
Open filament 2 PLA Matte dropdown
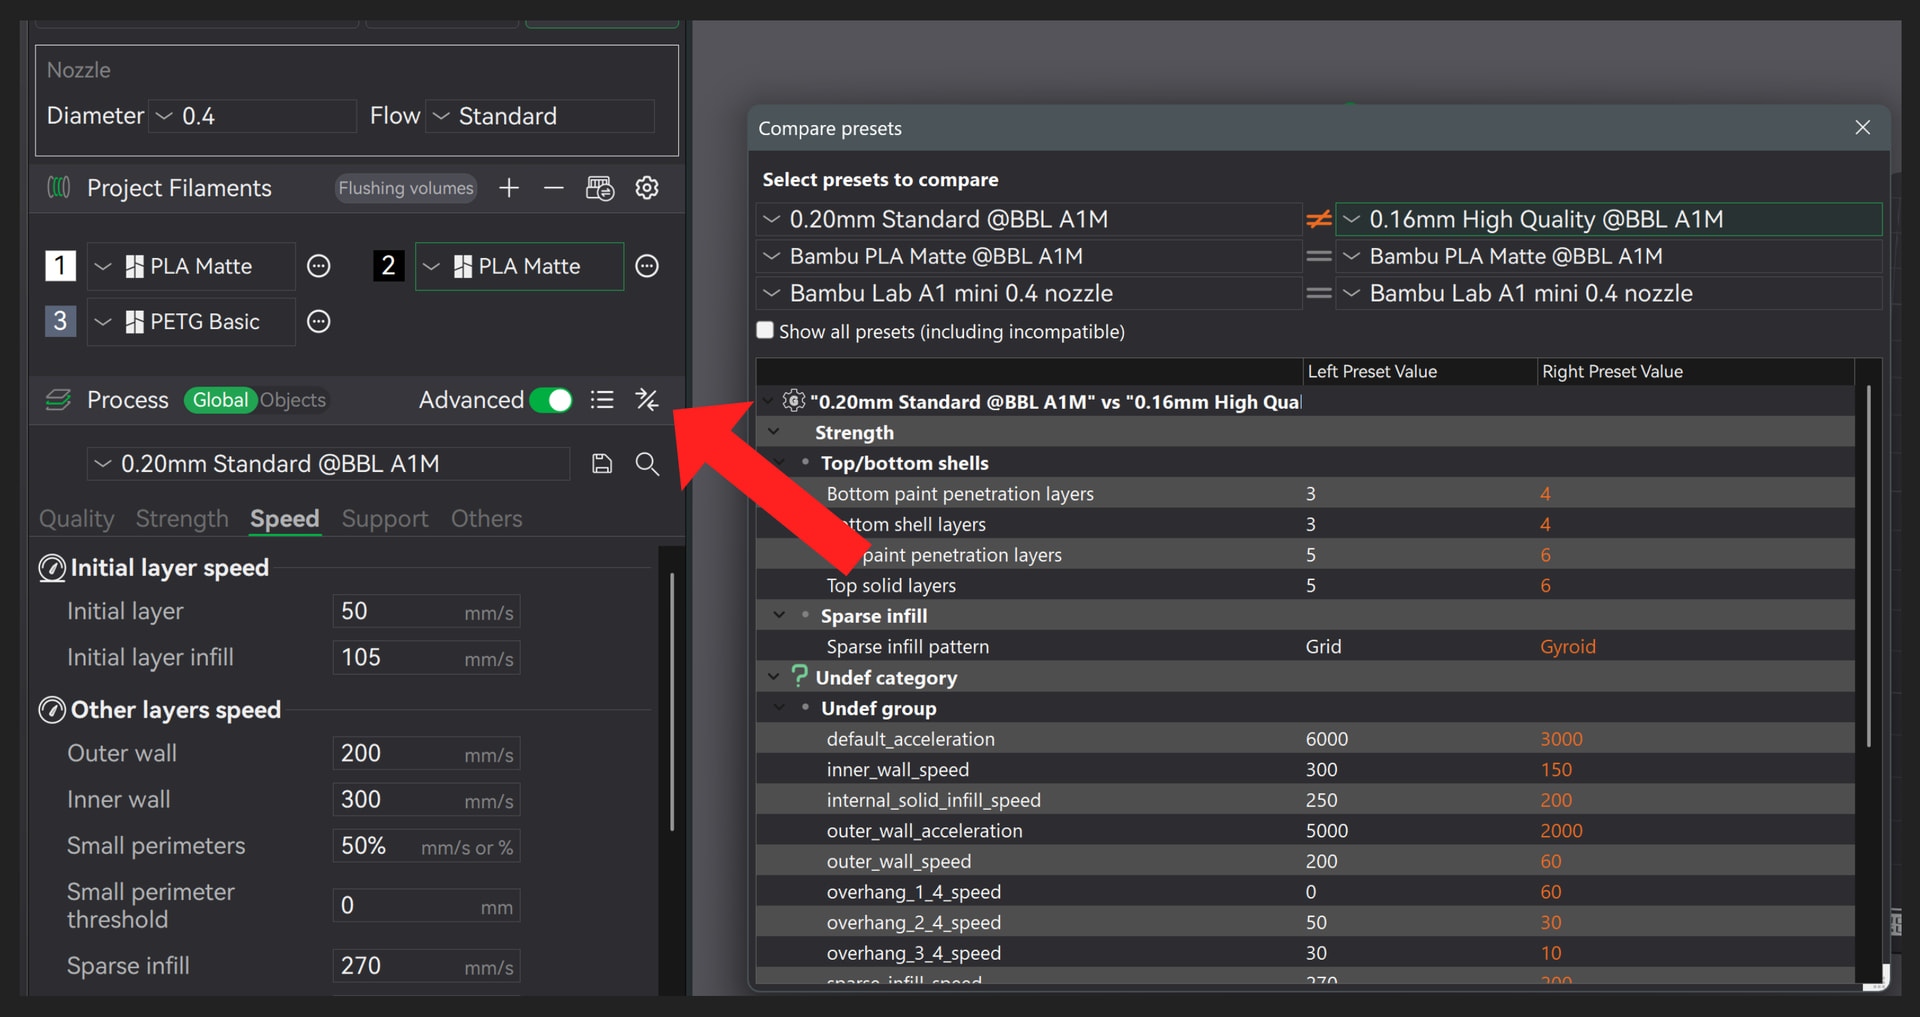519,266
